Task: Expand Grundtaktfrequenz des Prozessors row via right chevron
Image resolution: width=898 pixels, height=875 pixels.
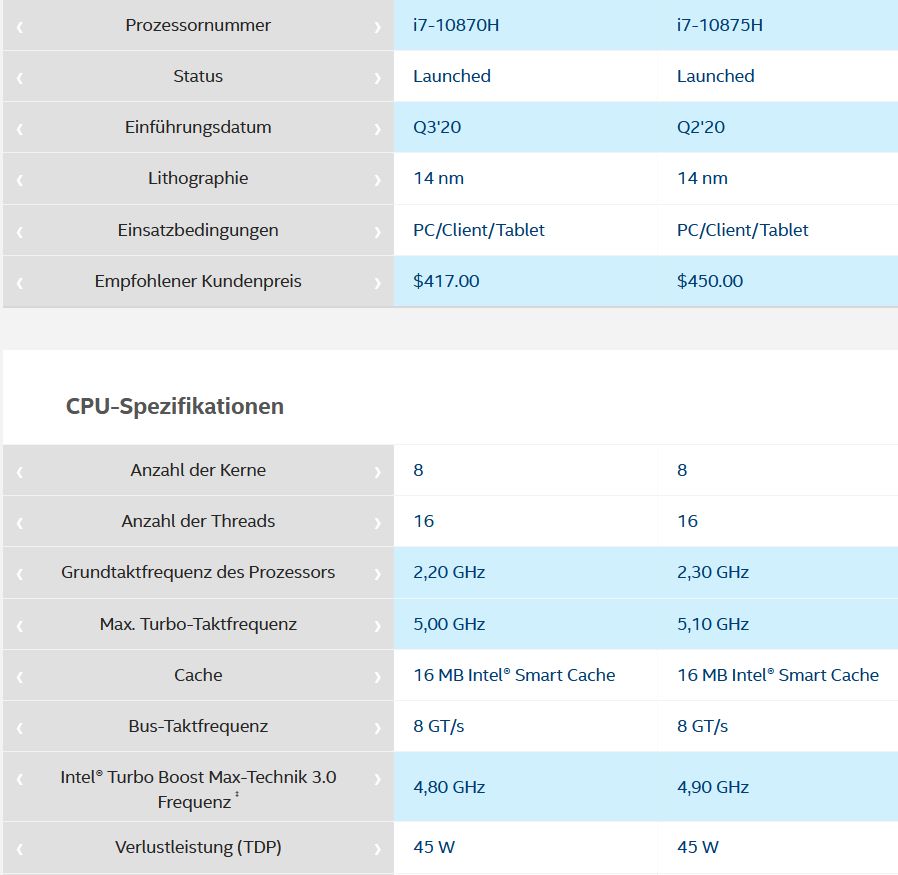Action: pyautogui.click(x=377, y=574)
